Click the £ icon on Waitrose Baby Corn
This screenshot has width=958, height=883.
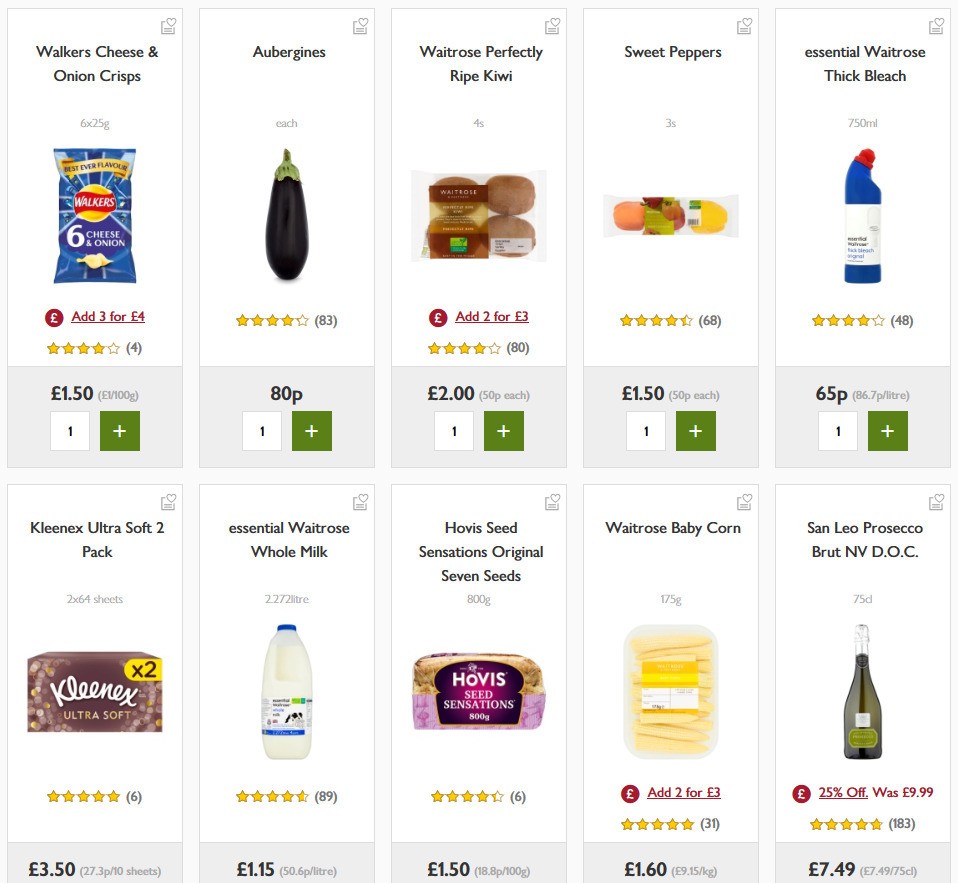(629, 792)
